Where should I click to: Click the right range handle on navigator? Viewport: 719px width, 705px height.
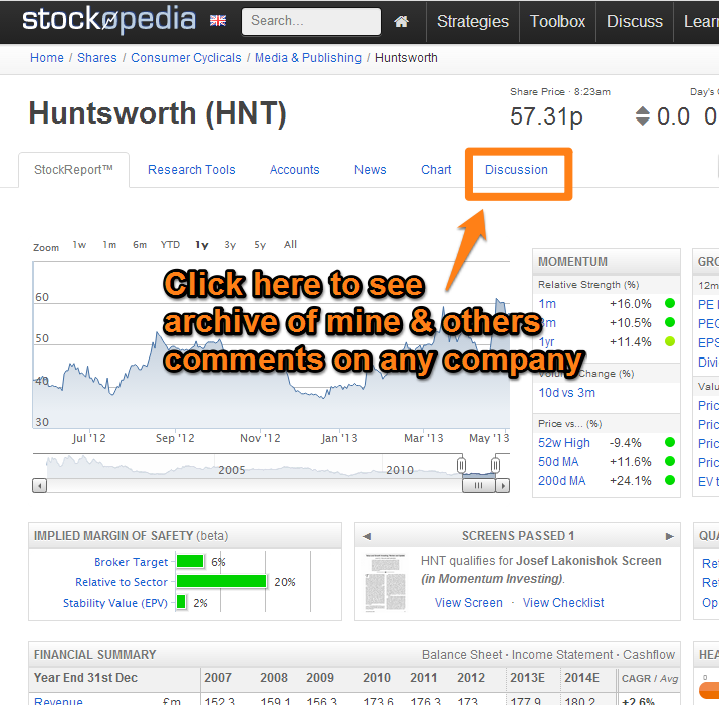(495, 465)
